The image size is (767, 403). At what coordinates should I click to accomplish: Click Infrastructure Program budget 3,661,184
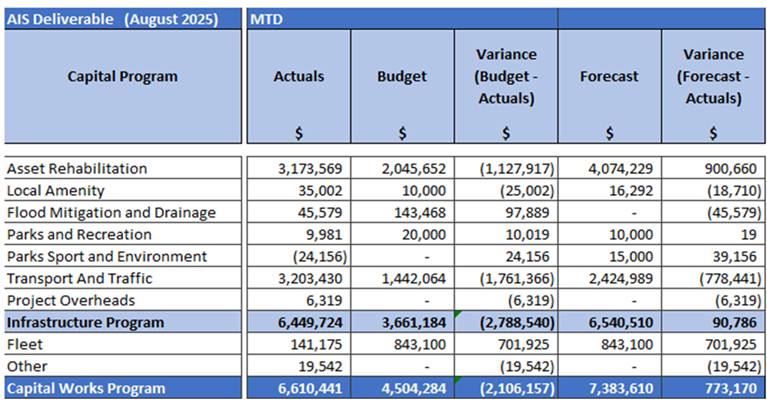coord(402,322)
